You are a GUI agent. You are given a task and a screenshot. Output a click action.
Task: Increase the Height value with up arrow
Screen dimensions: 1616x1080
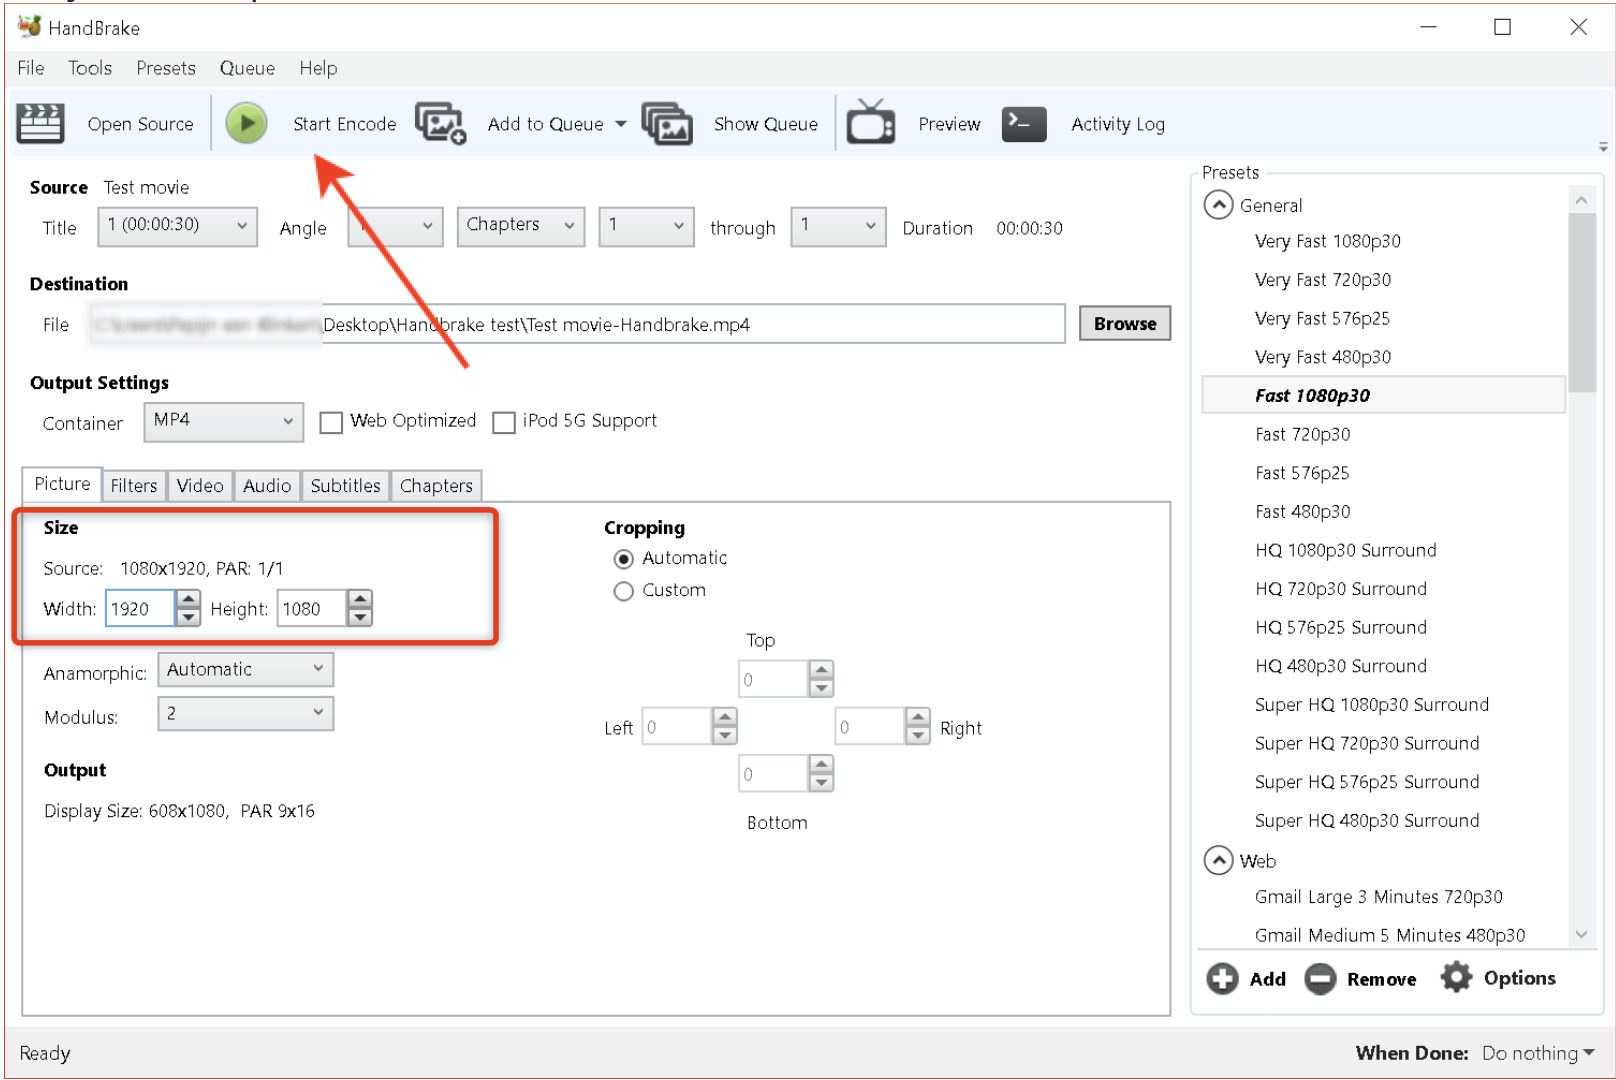click(360, 599)
